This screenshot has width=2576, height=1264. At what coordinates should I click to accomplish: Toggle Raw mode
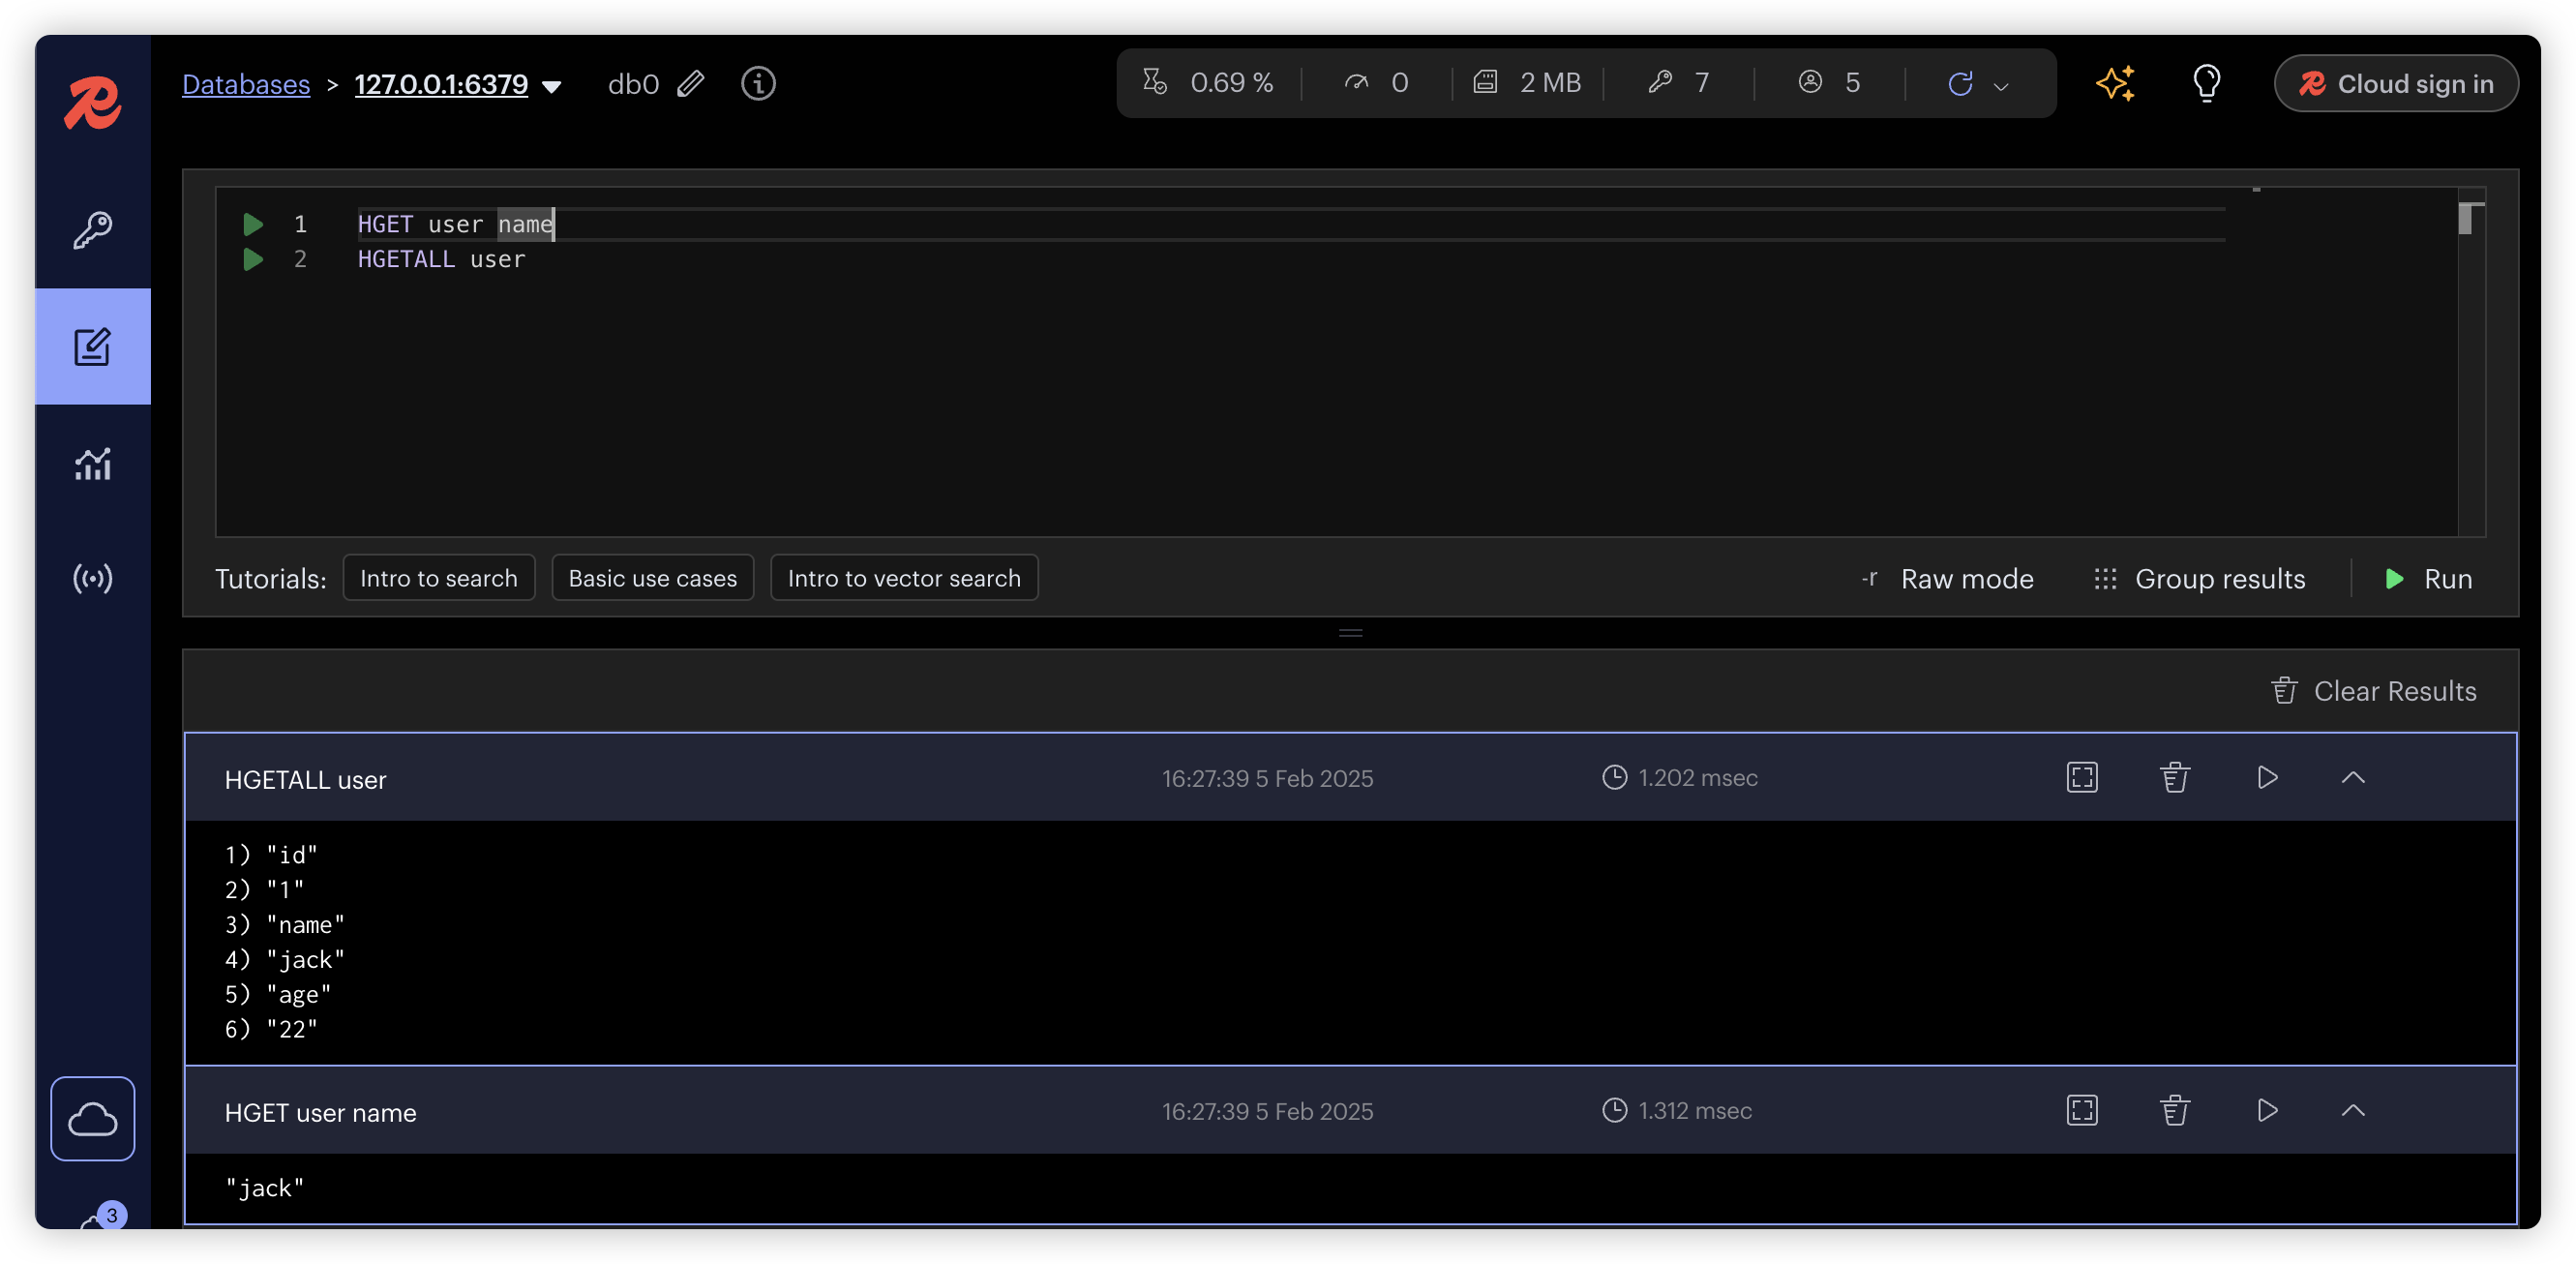[x=1948, y=578]
